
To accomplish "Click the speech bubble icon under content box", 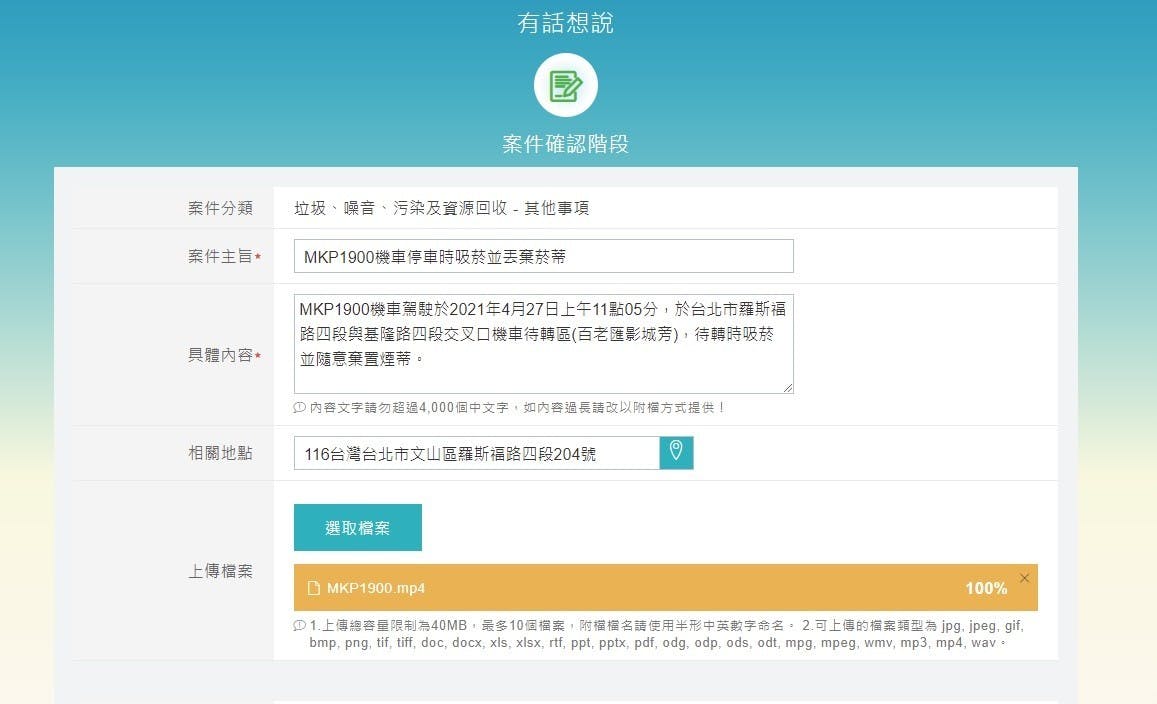I will (299, 408).
